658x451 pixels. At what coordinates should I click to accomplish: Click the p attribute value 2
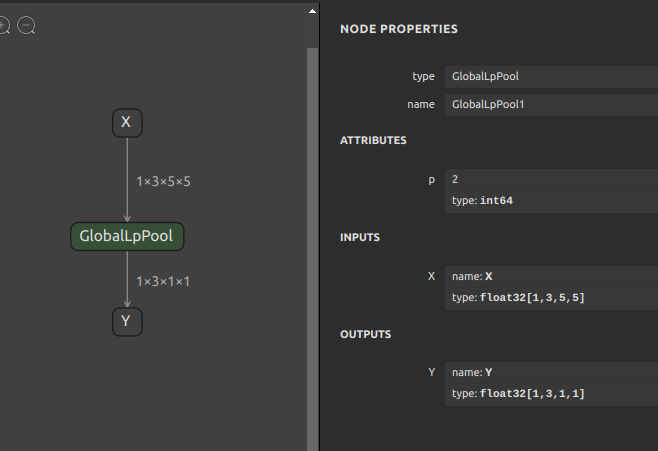[x=551, y=180]
